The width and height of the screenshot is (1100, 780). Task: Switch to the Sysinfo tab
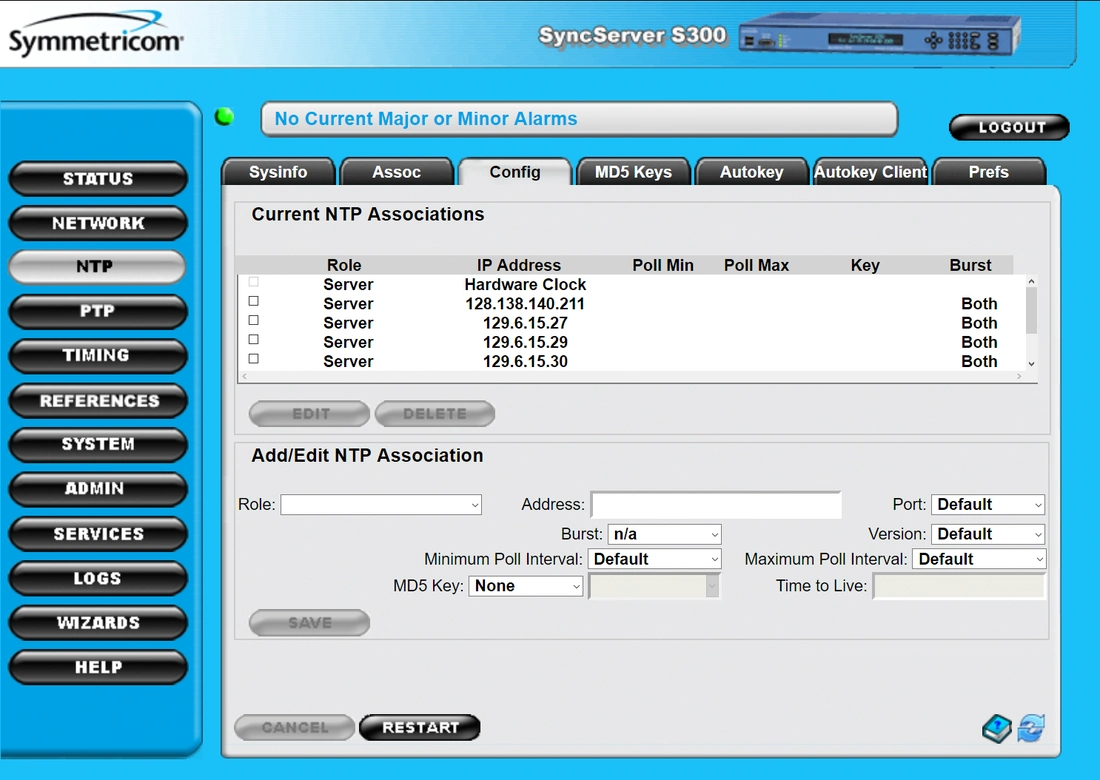pyautogui.click(x=278, y=172)
